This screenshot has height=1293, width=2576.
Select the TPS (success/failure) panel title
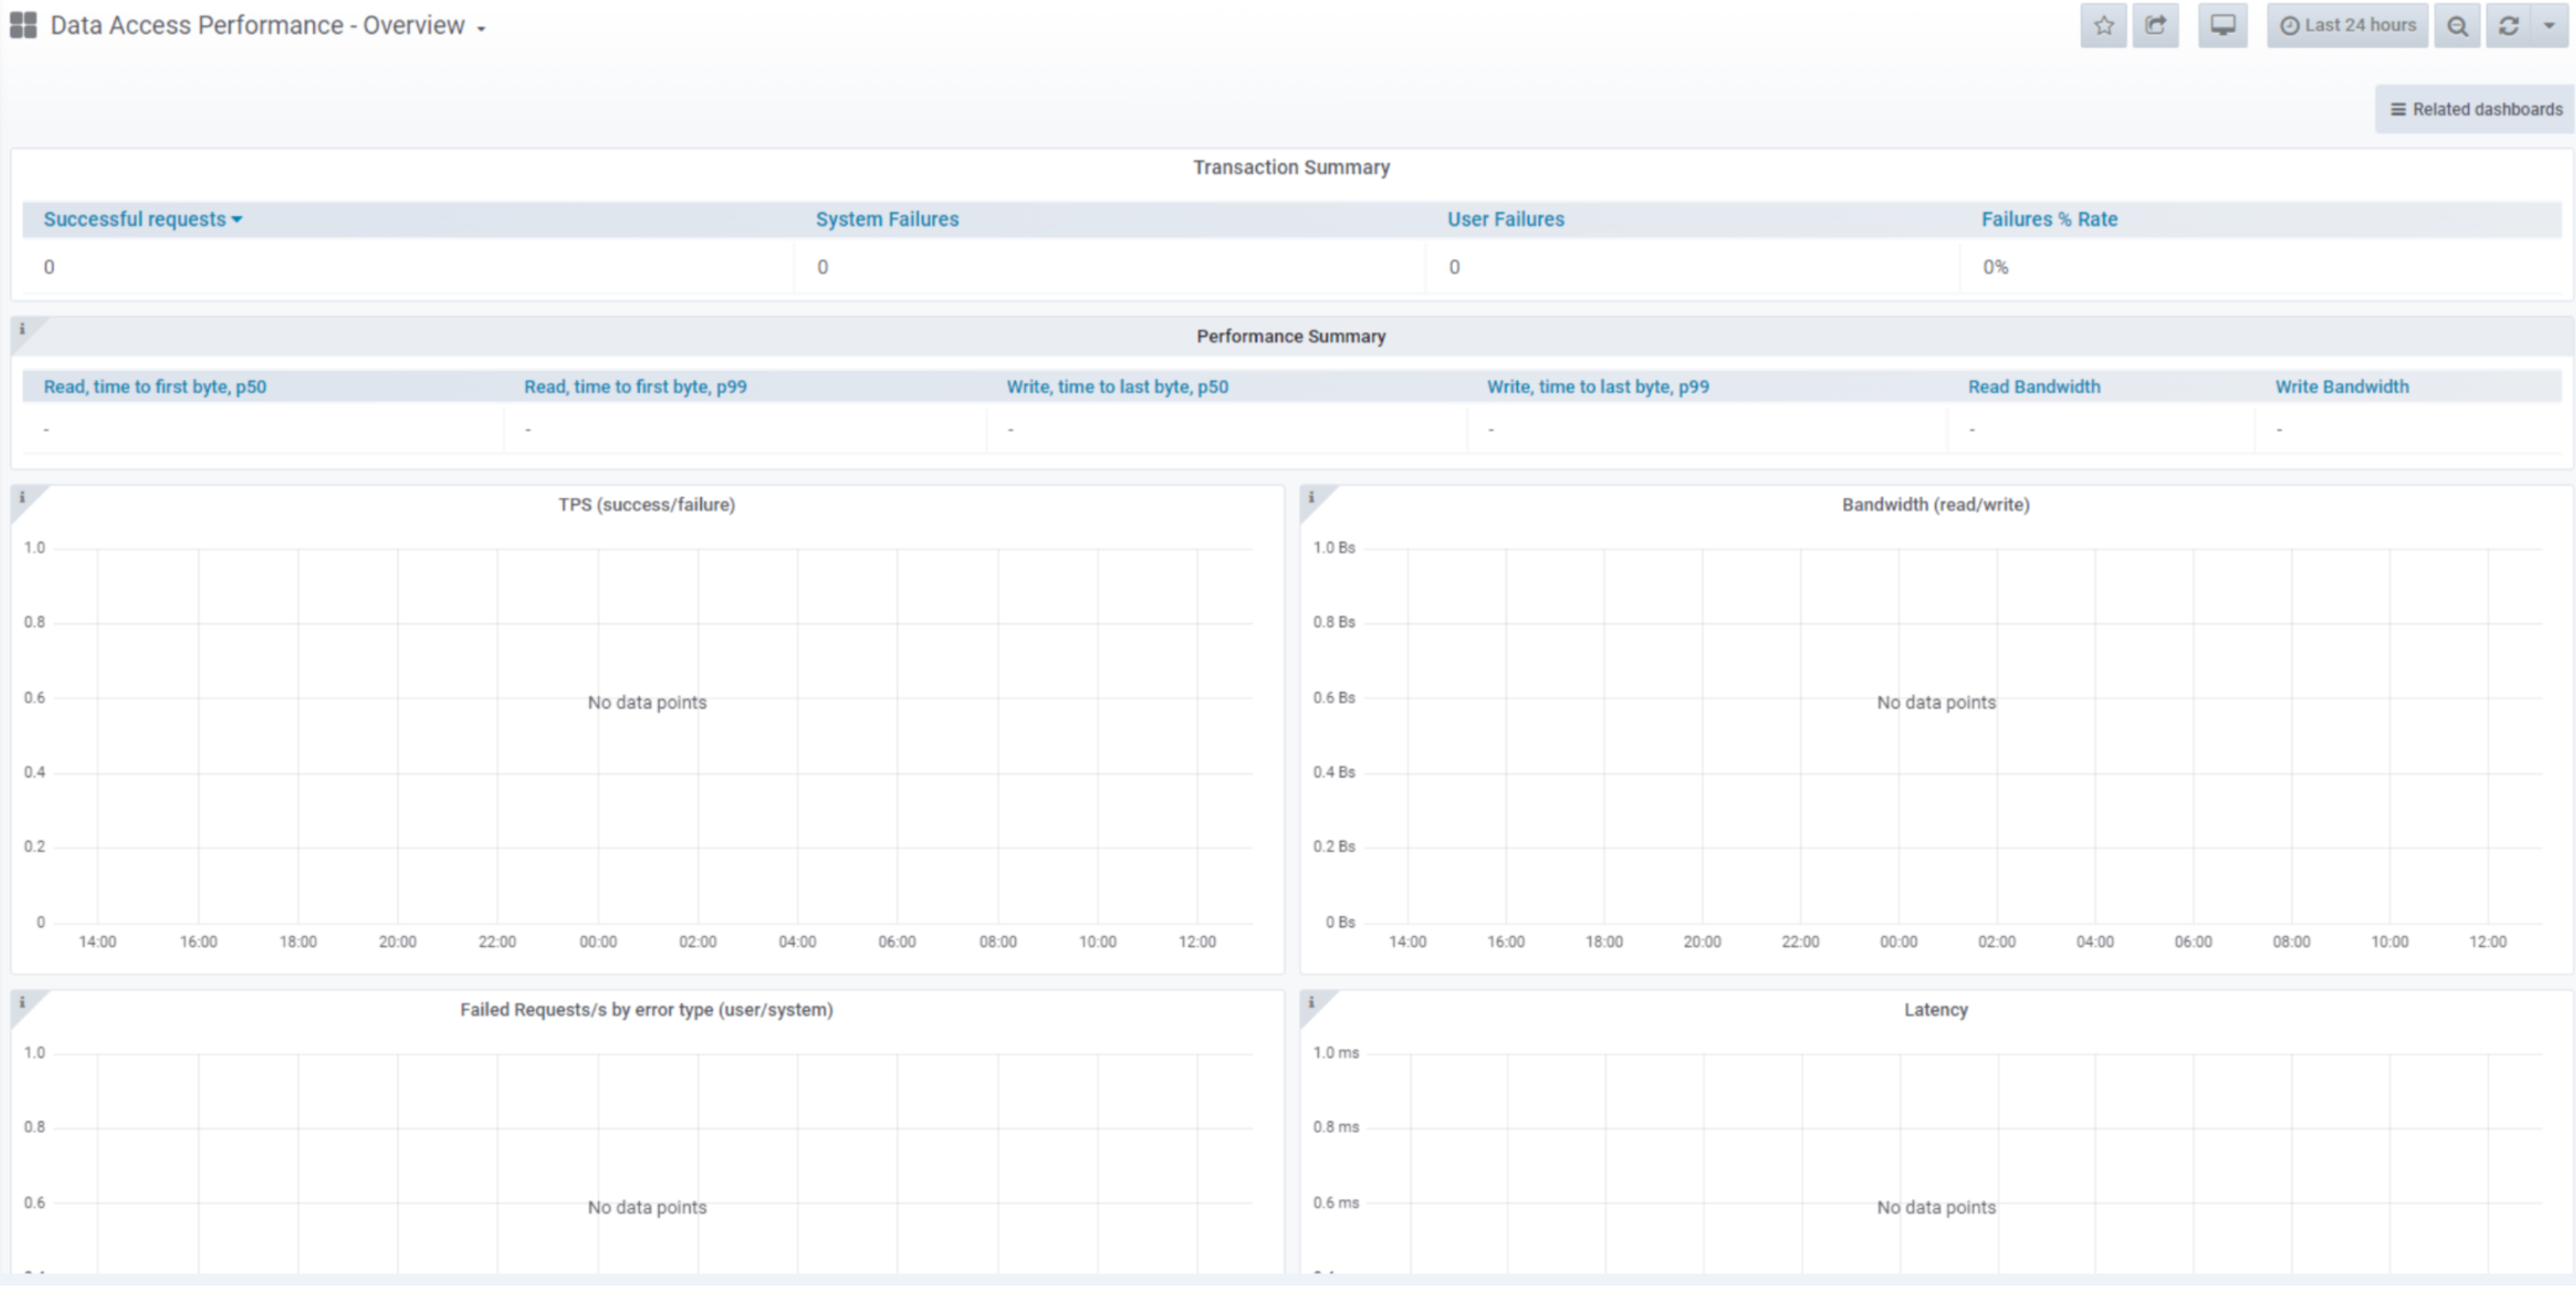coord(645,505)
